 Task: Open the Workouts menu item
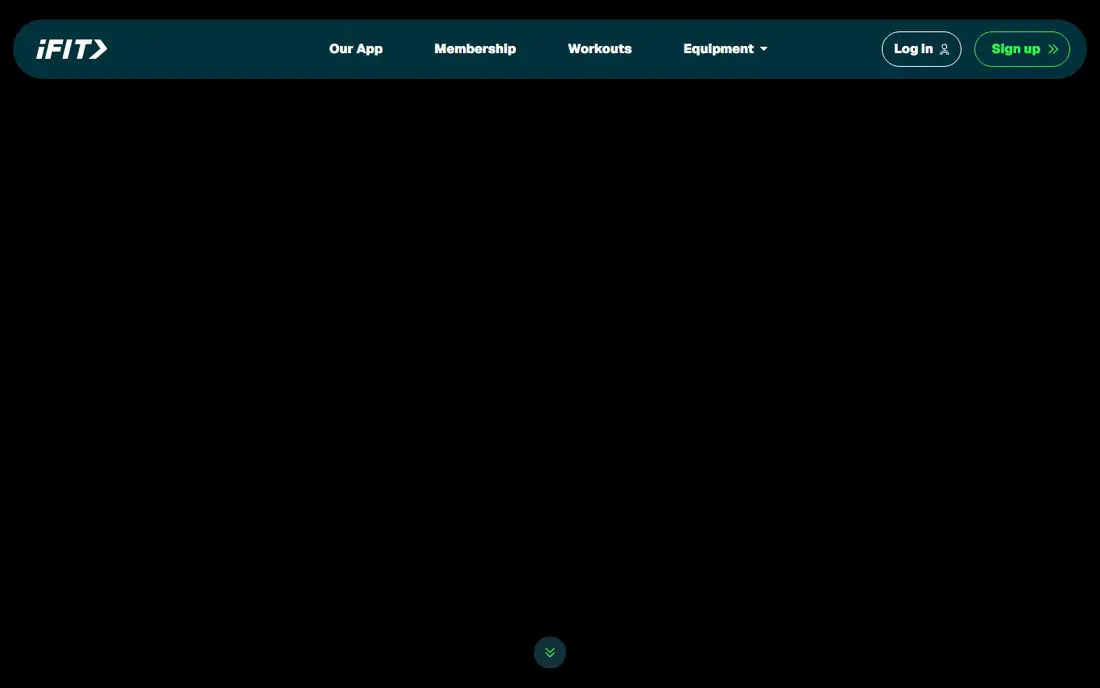[x=600, y=49]
